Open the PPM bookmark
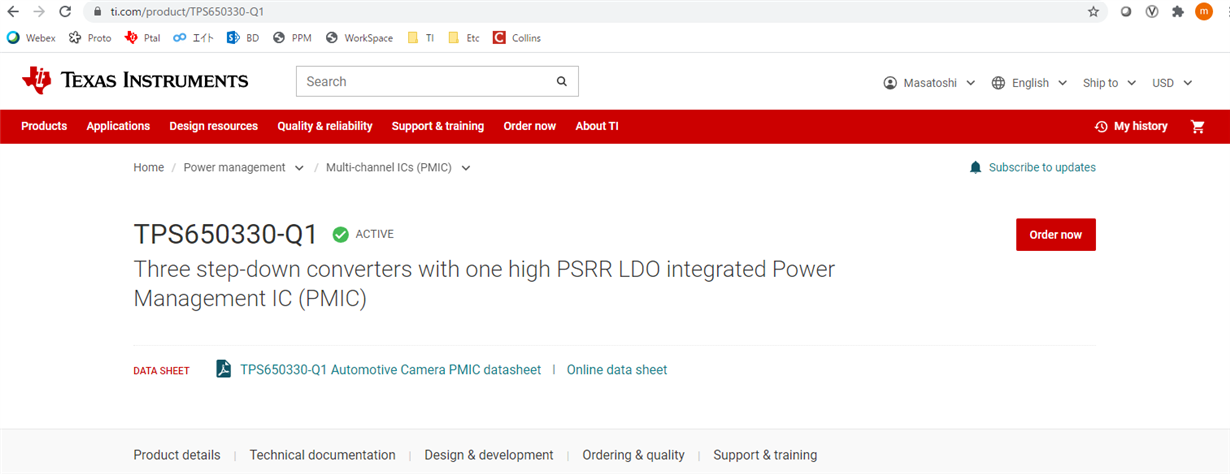1230x474 pixels. [291, 38]
